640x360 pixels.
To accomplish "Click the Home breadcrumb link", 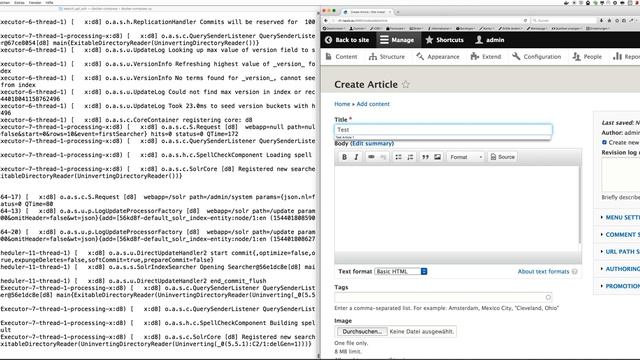I will 342,104.
